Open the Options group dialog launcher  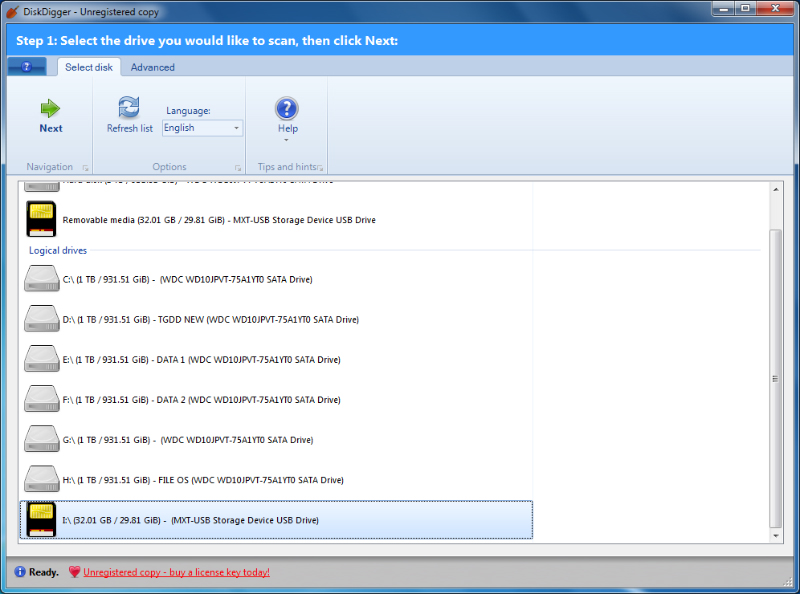coord(238,168)
